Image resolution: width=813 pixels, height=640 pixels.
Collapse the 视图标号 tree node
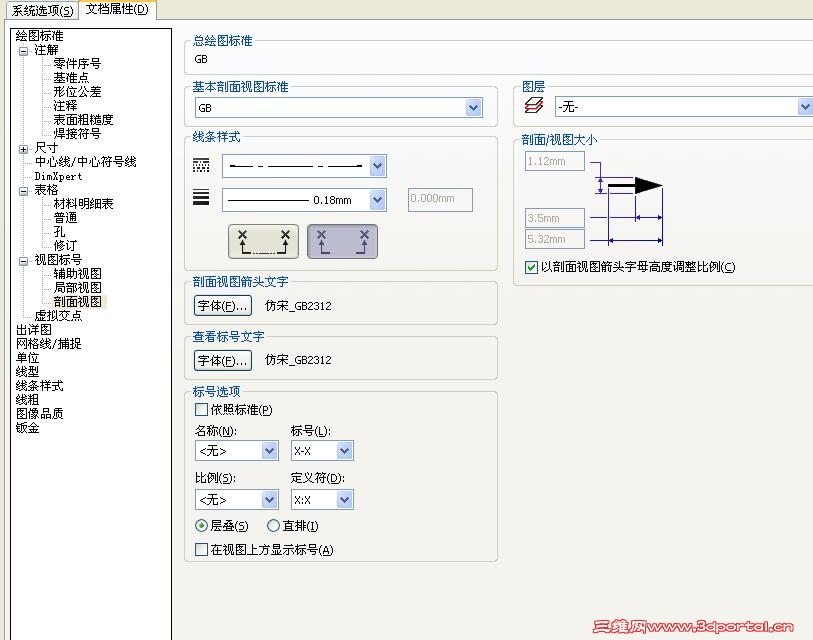point(23,261)
